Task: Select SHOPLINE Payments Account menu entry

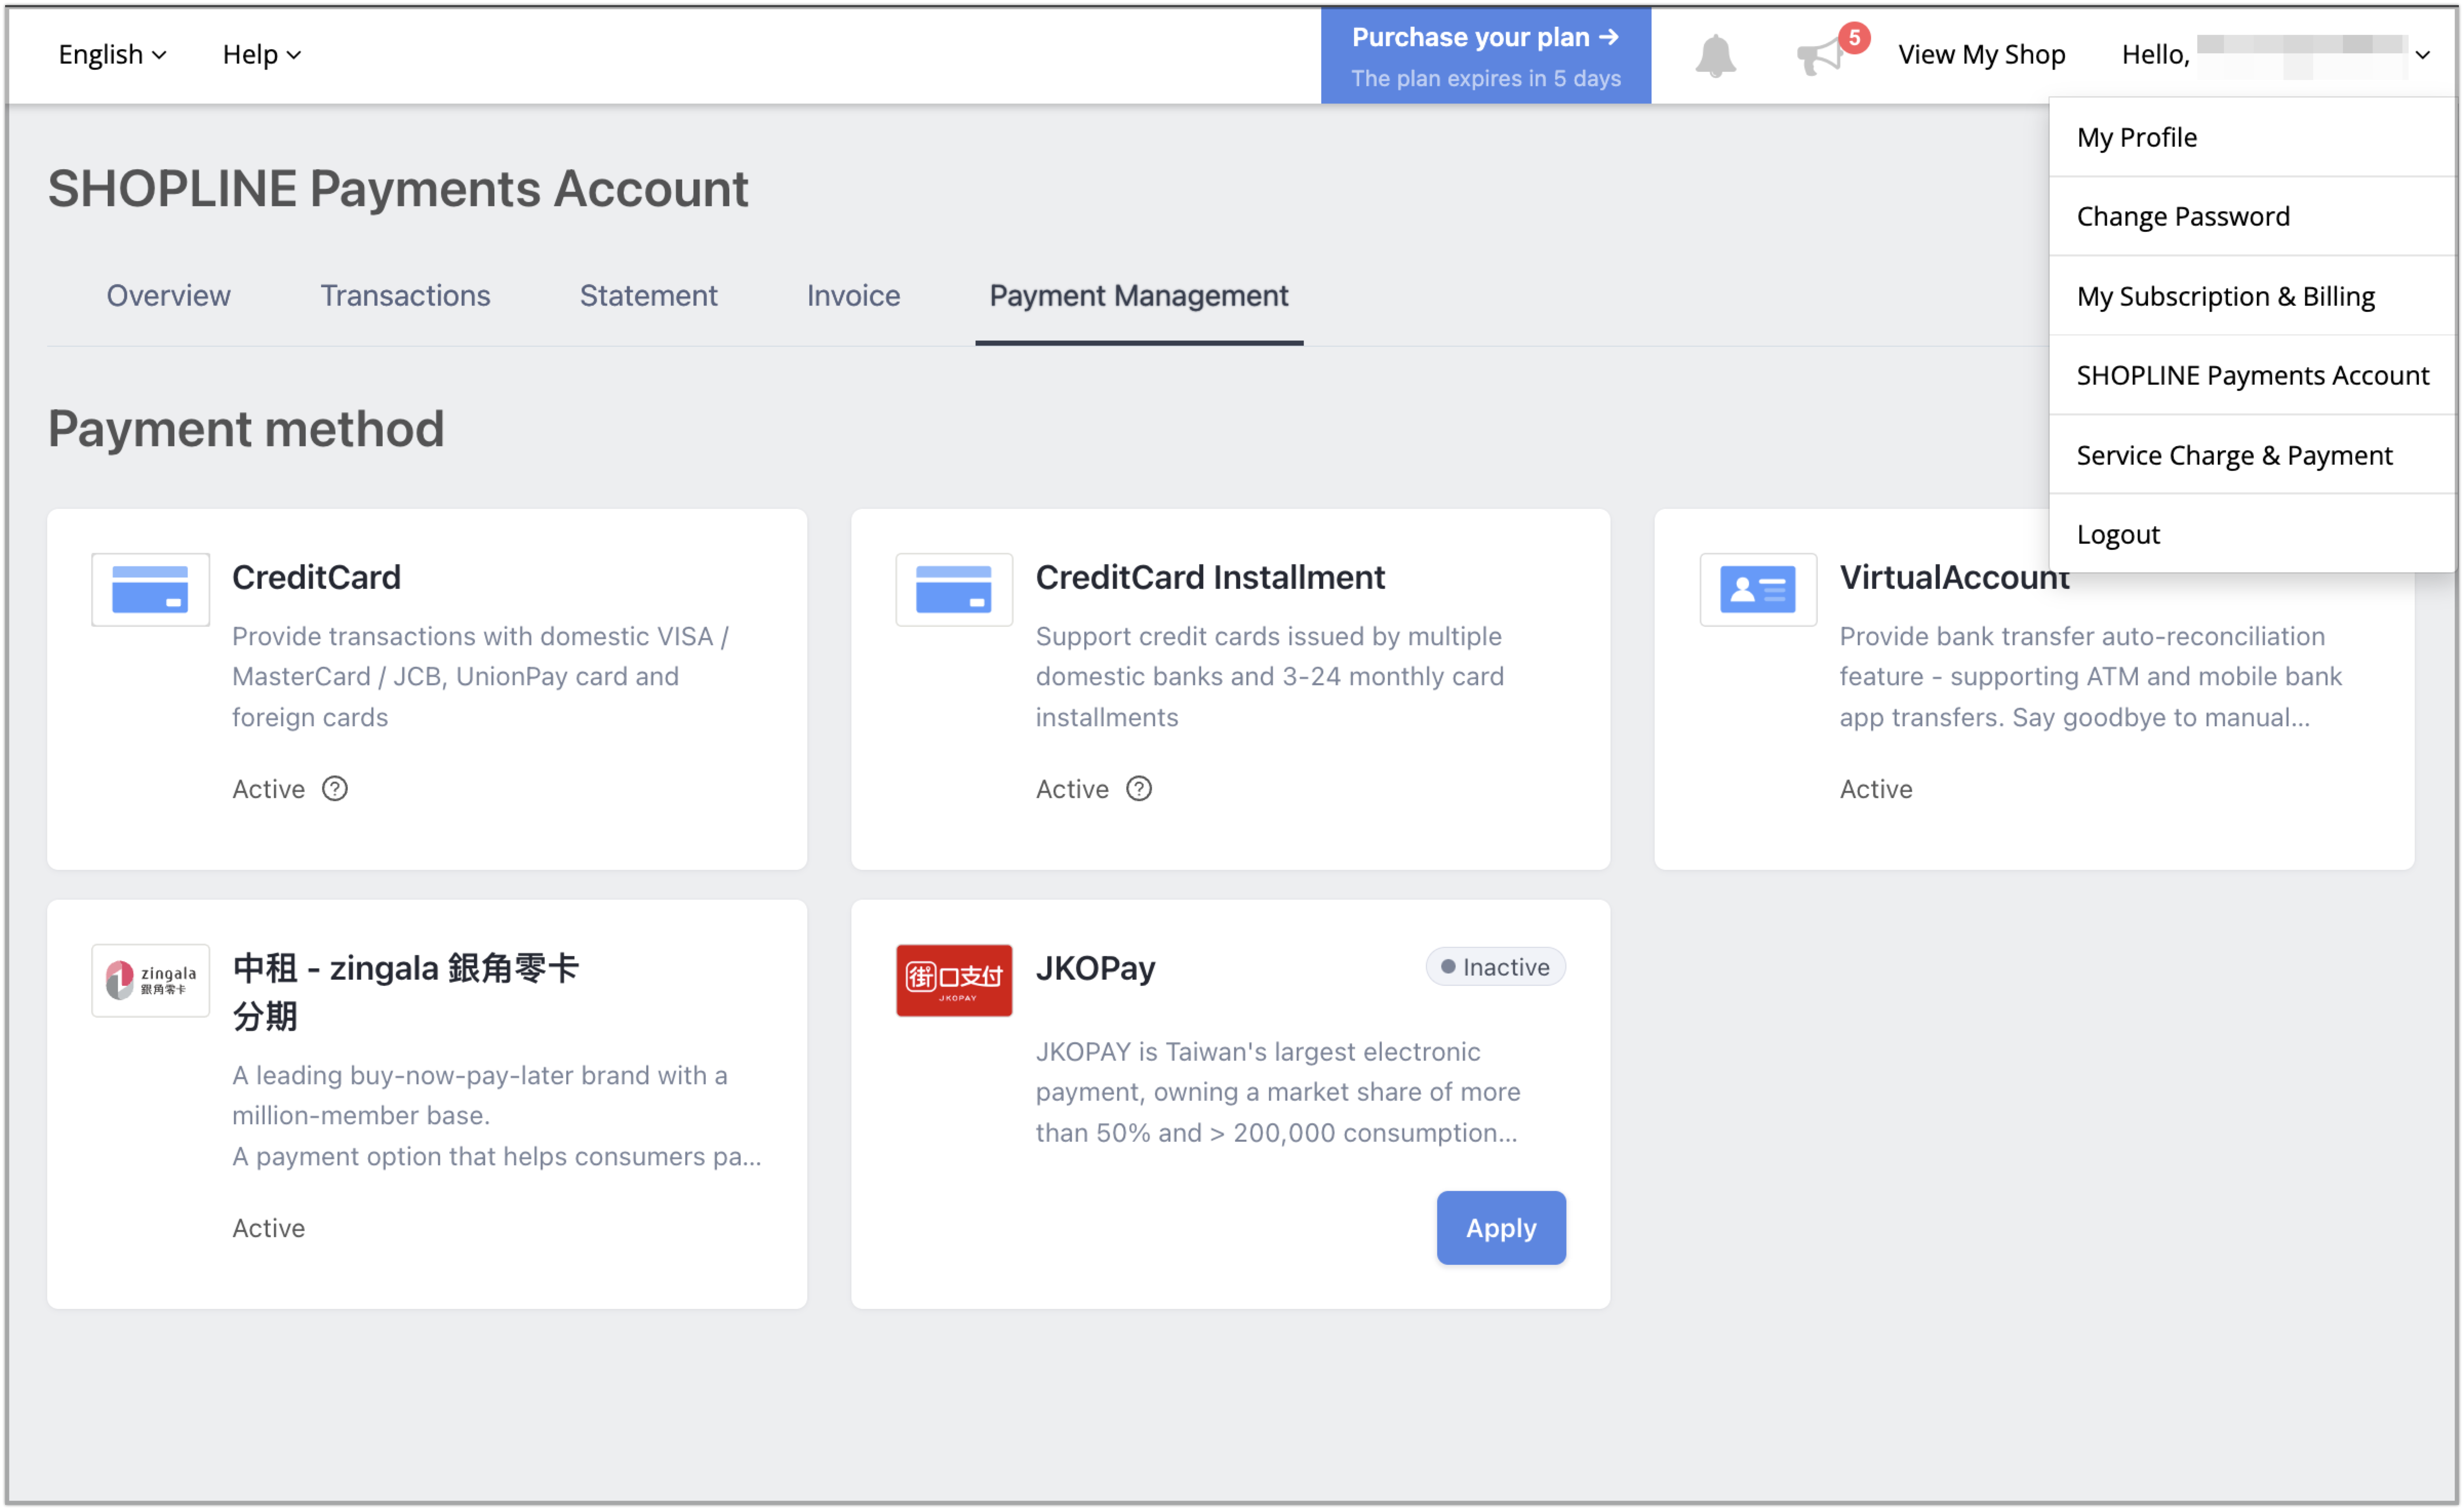Action: coord(2252,375)
